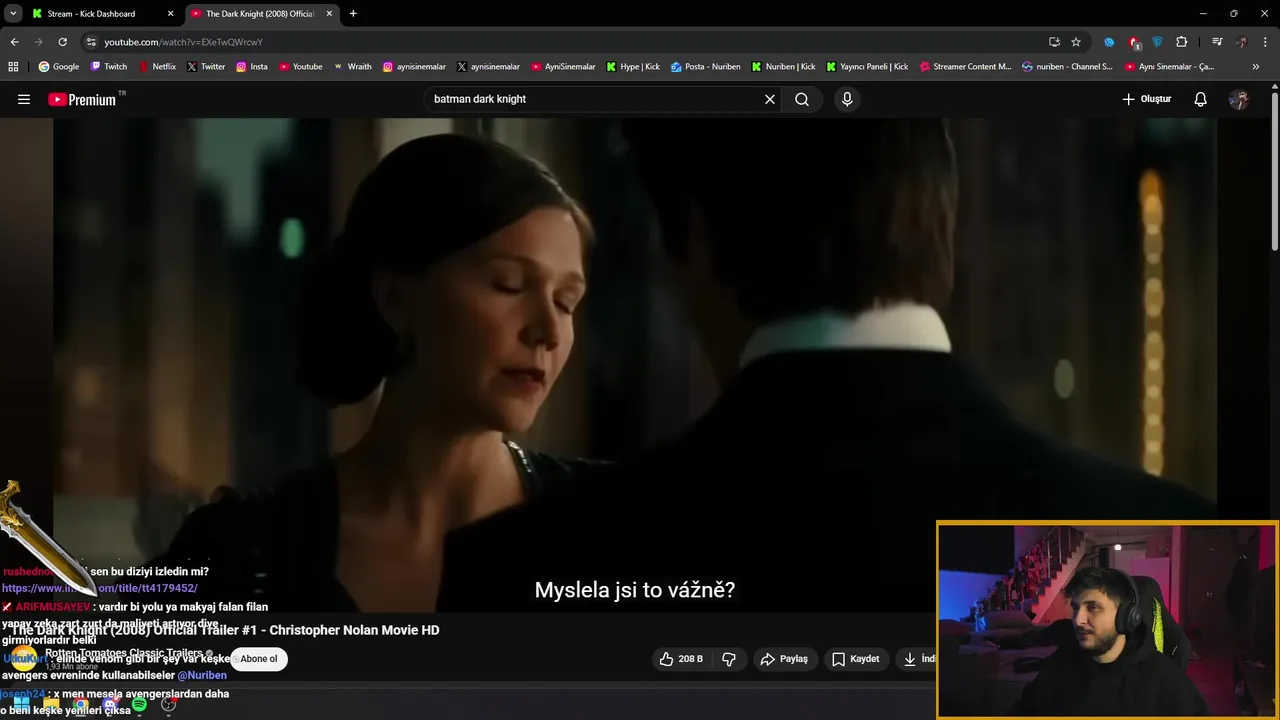
Task: Open the Yayıncı Paneli | Kick bookmark
Action: (x=867, y=67)
